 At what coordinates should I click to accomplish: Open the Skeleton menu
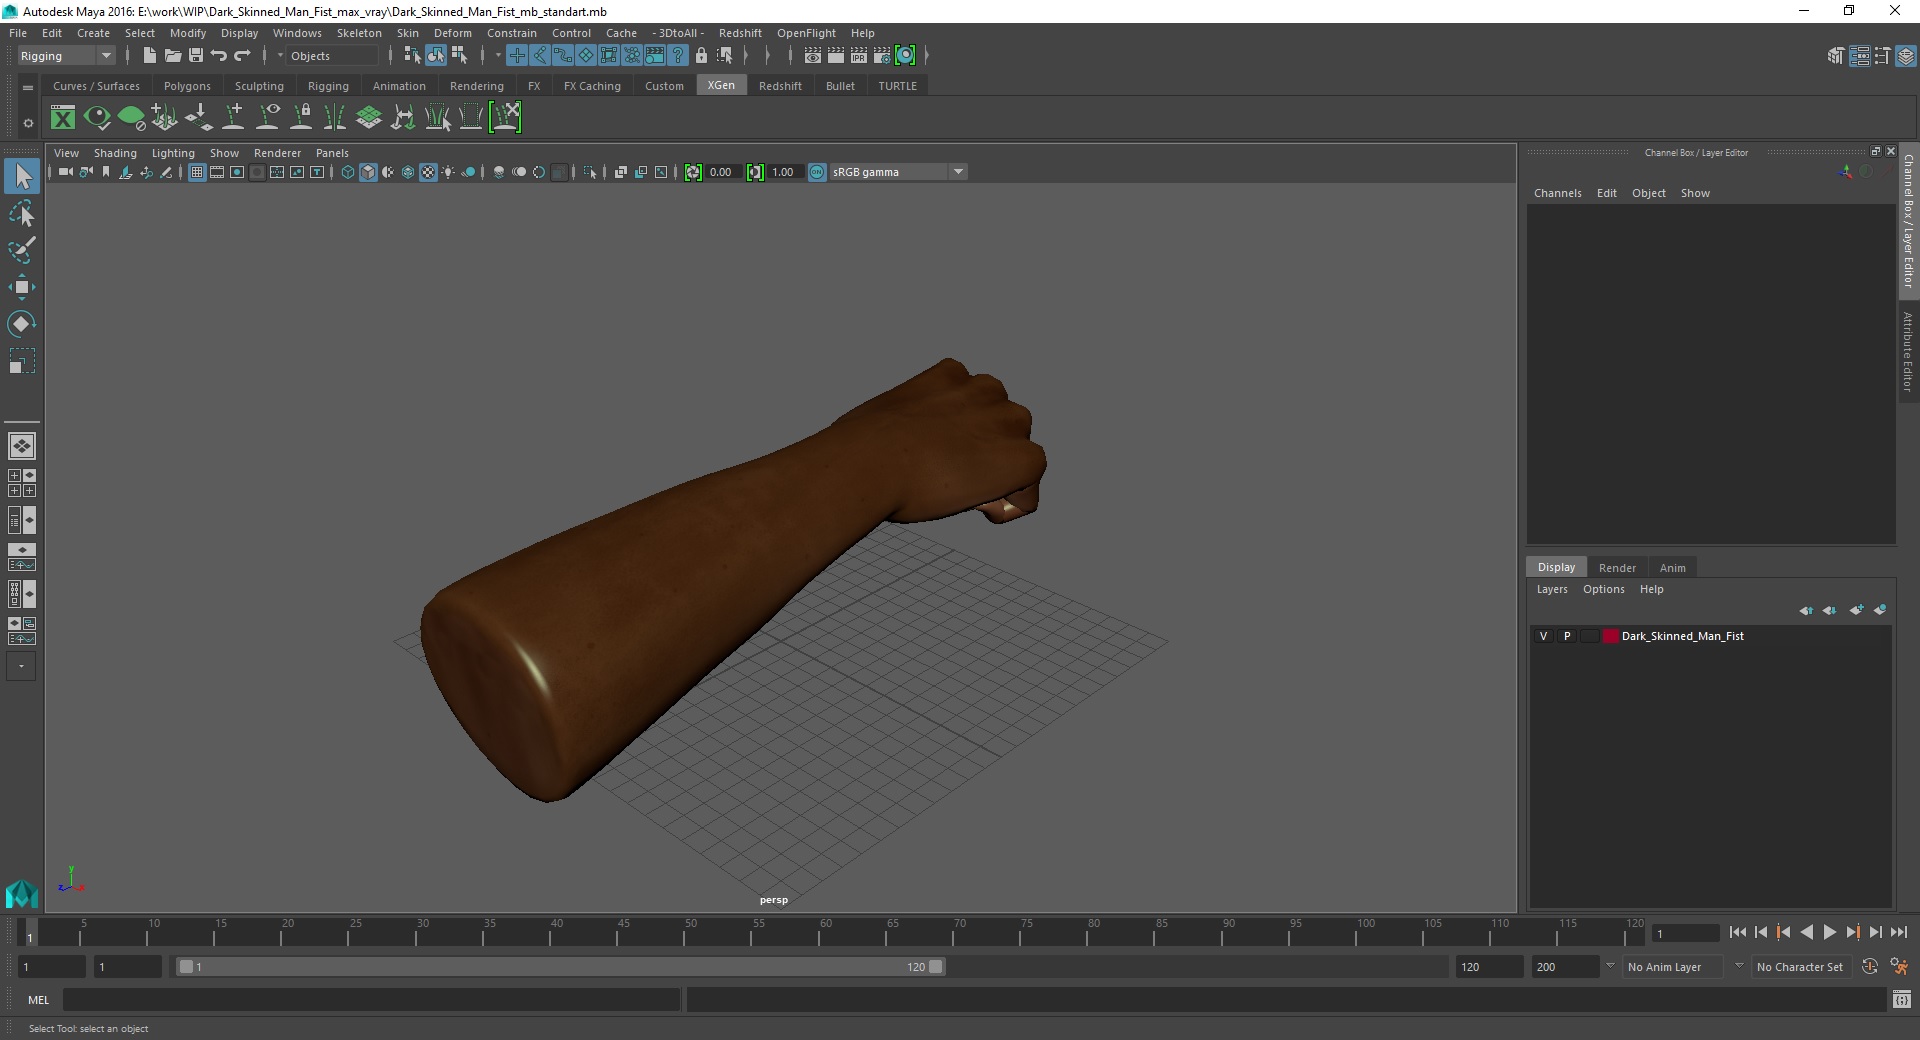359,33
